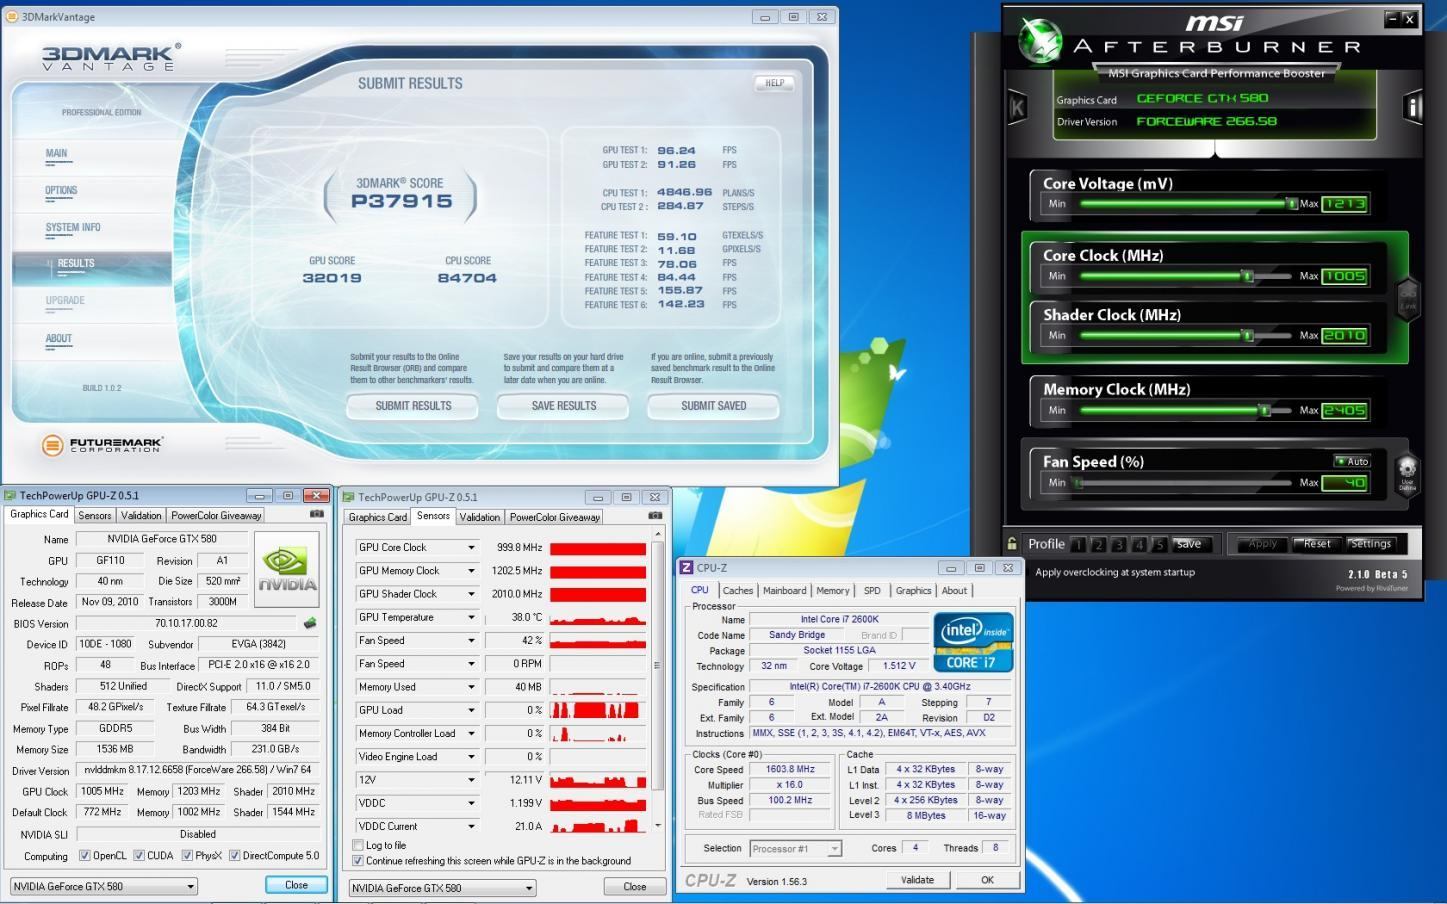Toggle the OpenCL checkbox in GPU-Z
This screenshot has height=904, width=1447.
click(x=85, y=856)
